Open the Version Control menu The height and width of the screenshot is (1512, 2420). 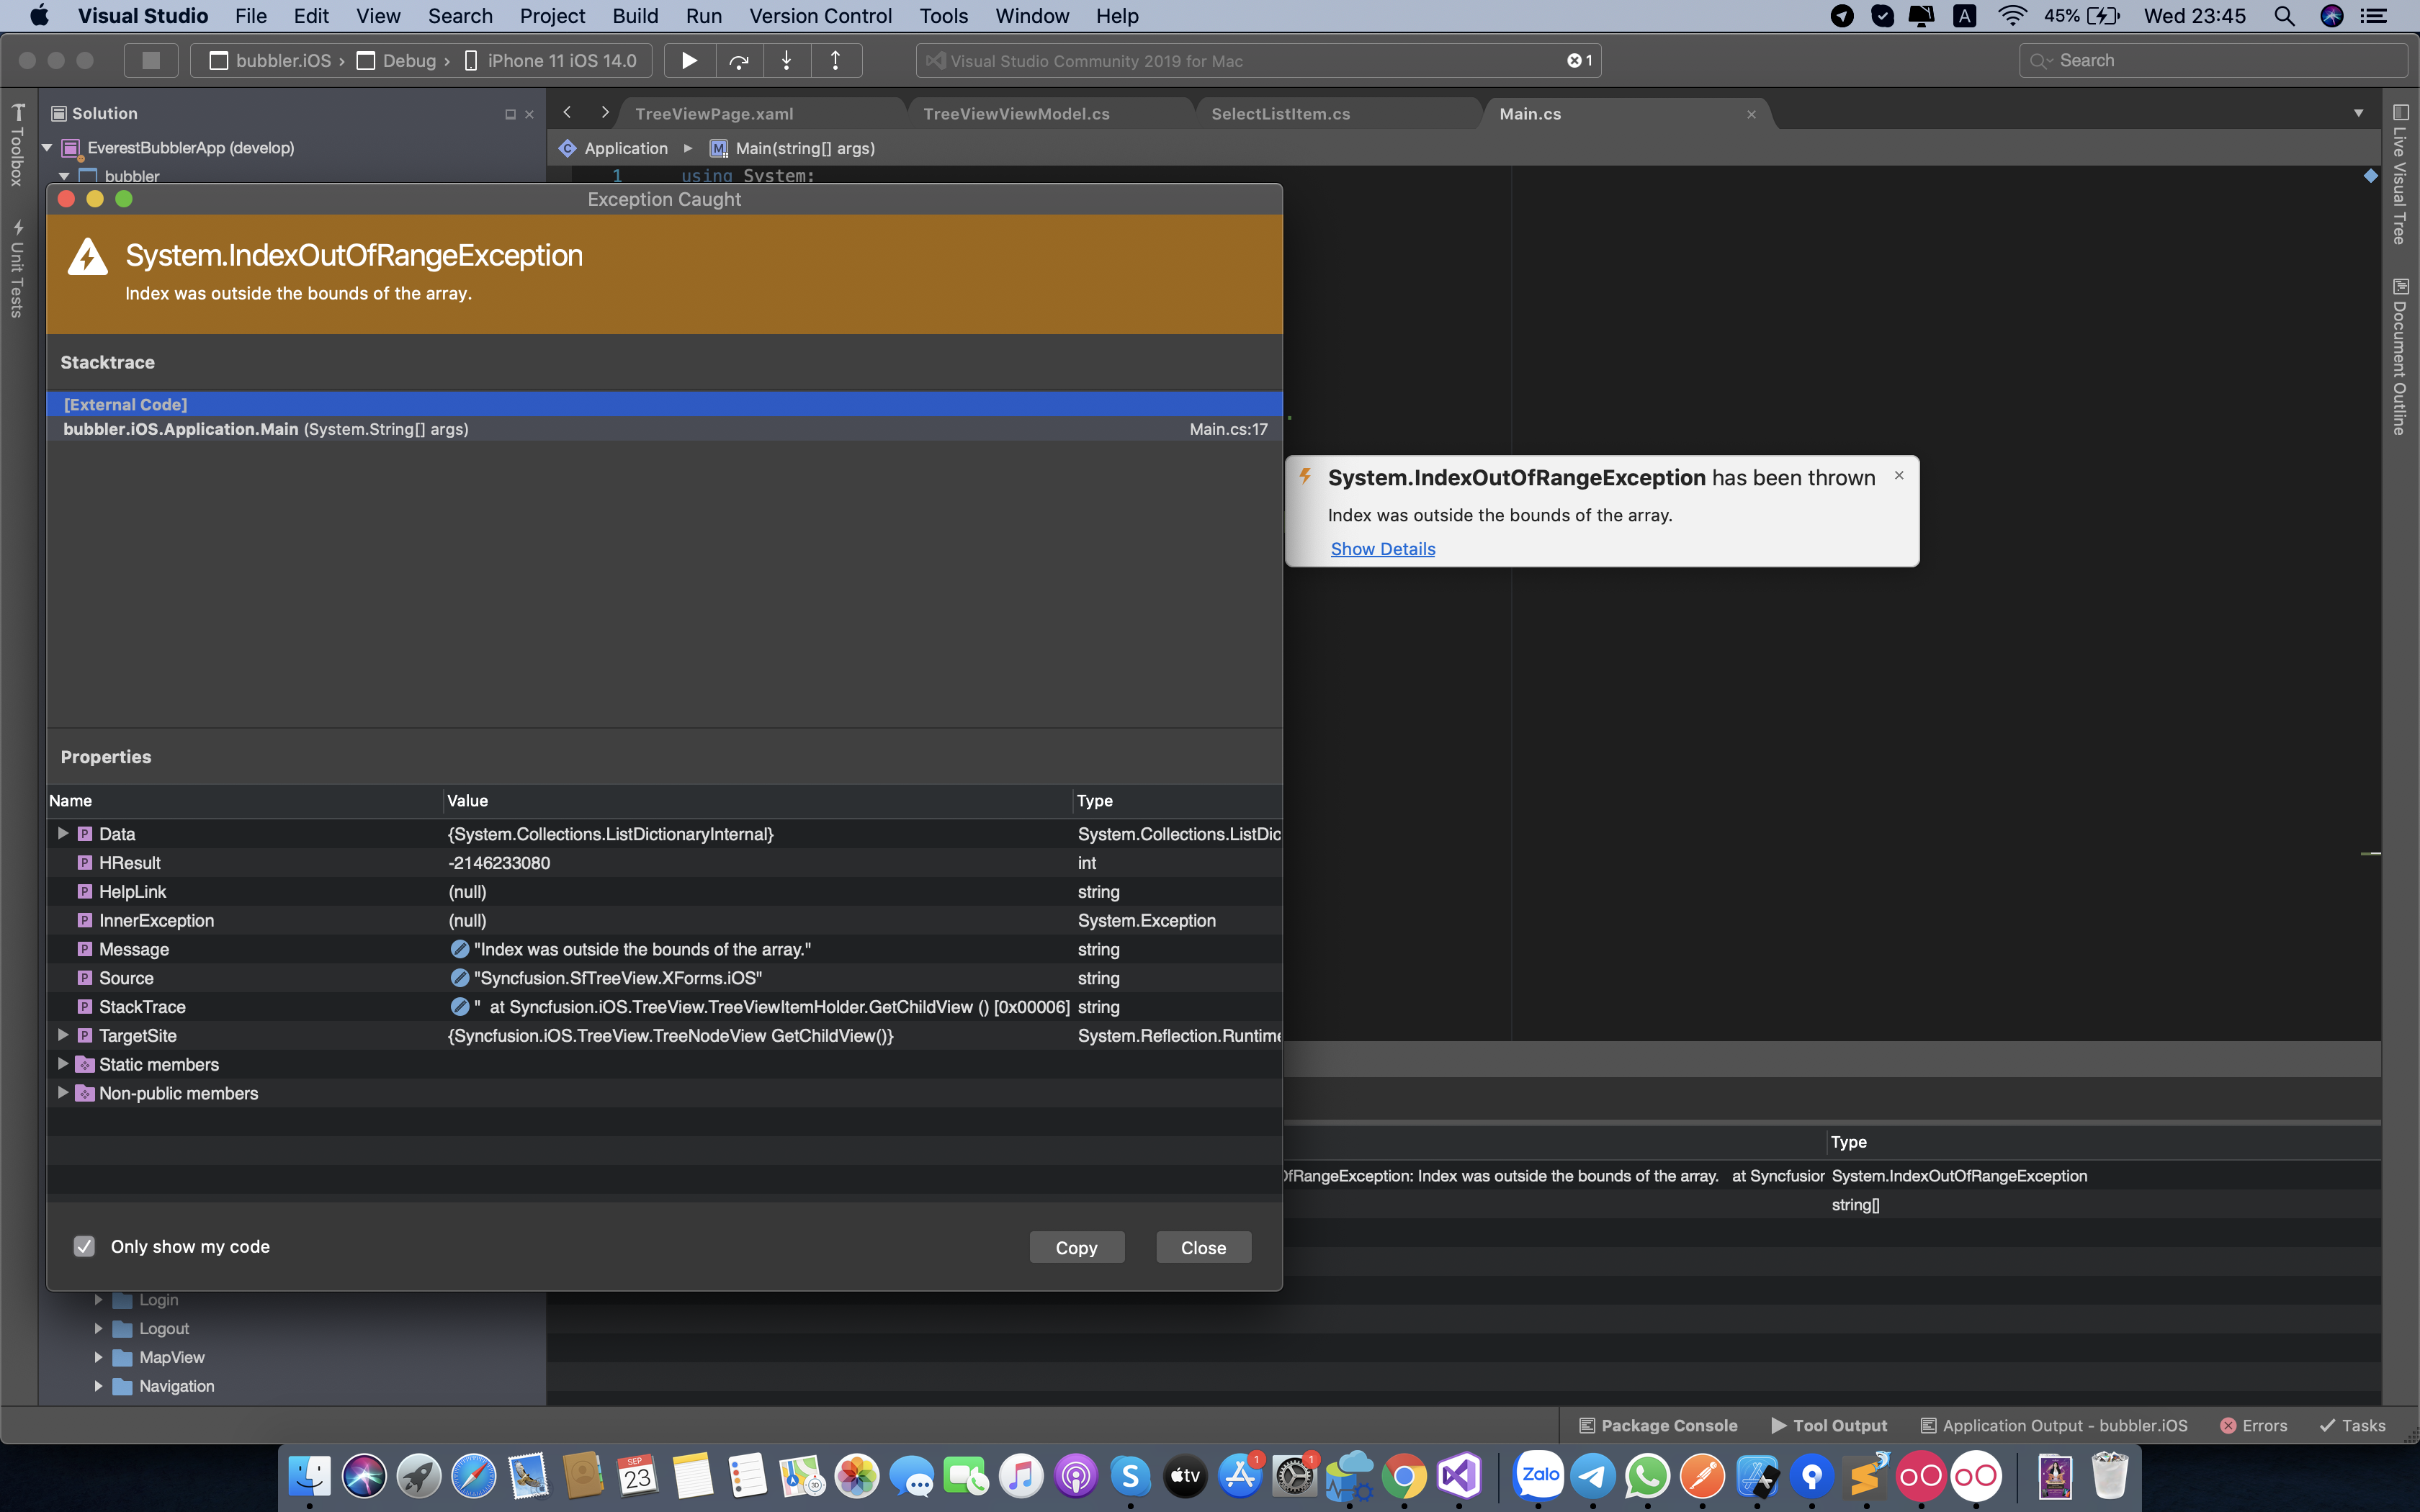coord(820,16)
